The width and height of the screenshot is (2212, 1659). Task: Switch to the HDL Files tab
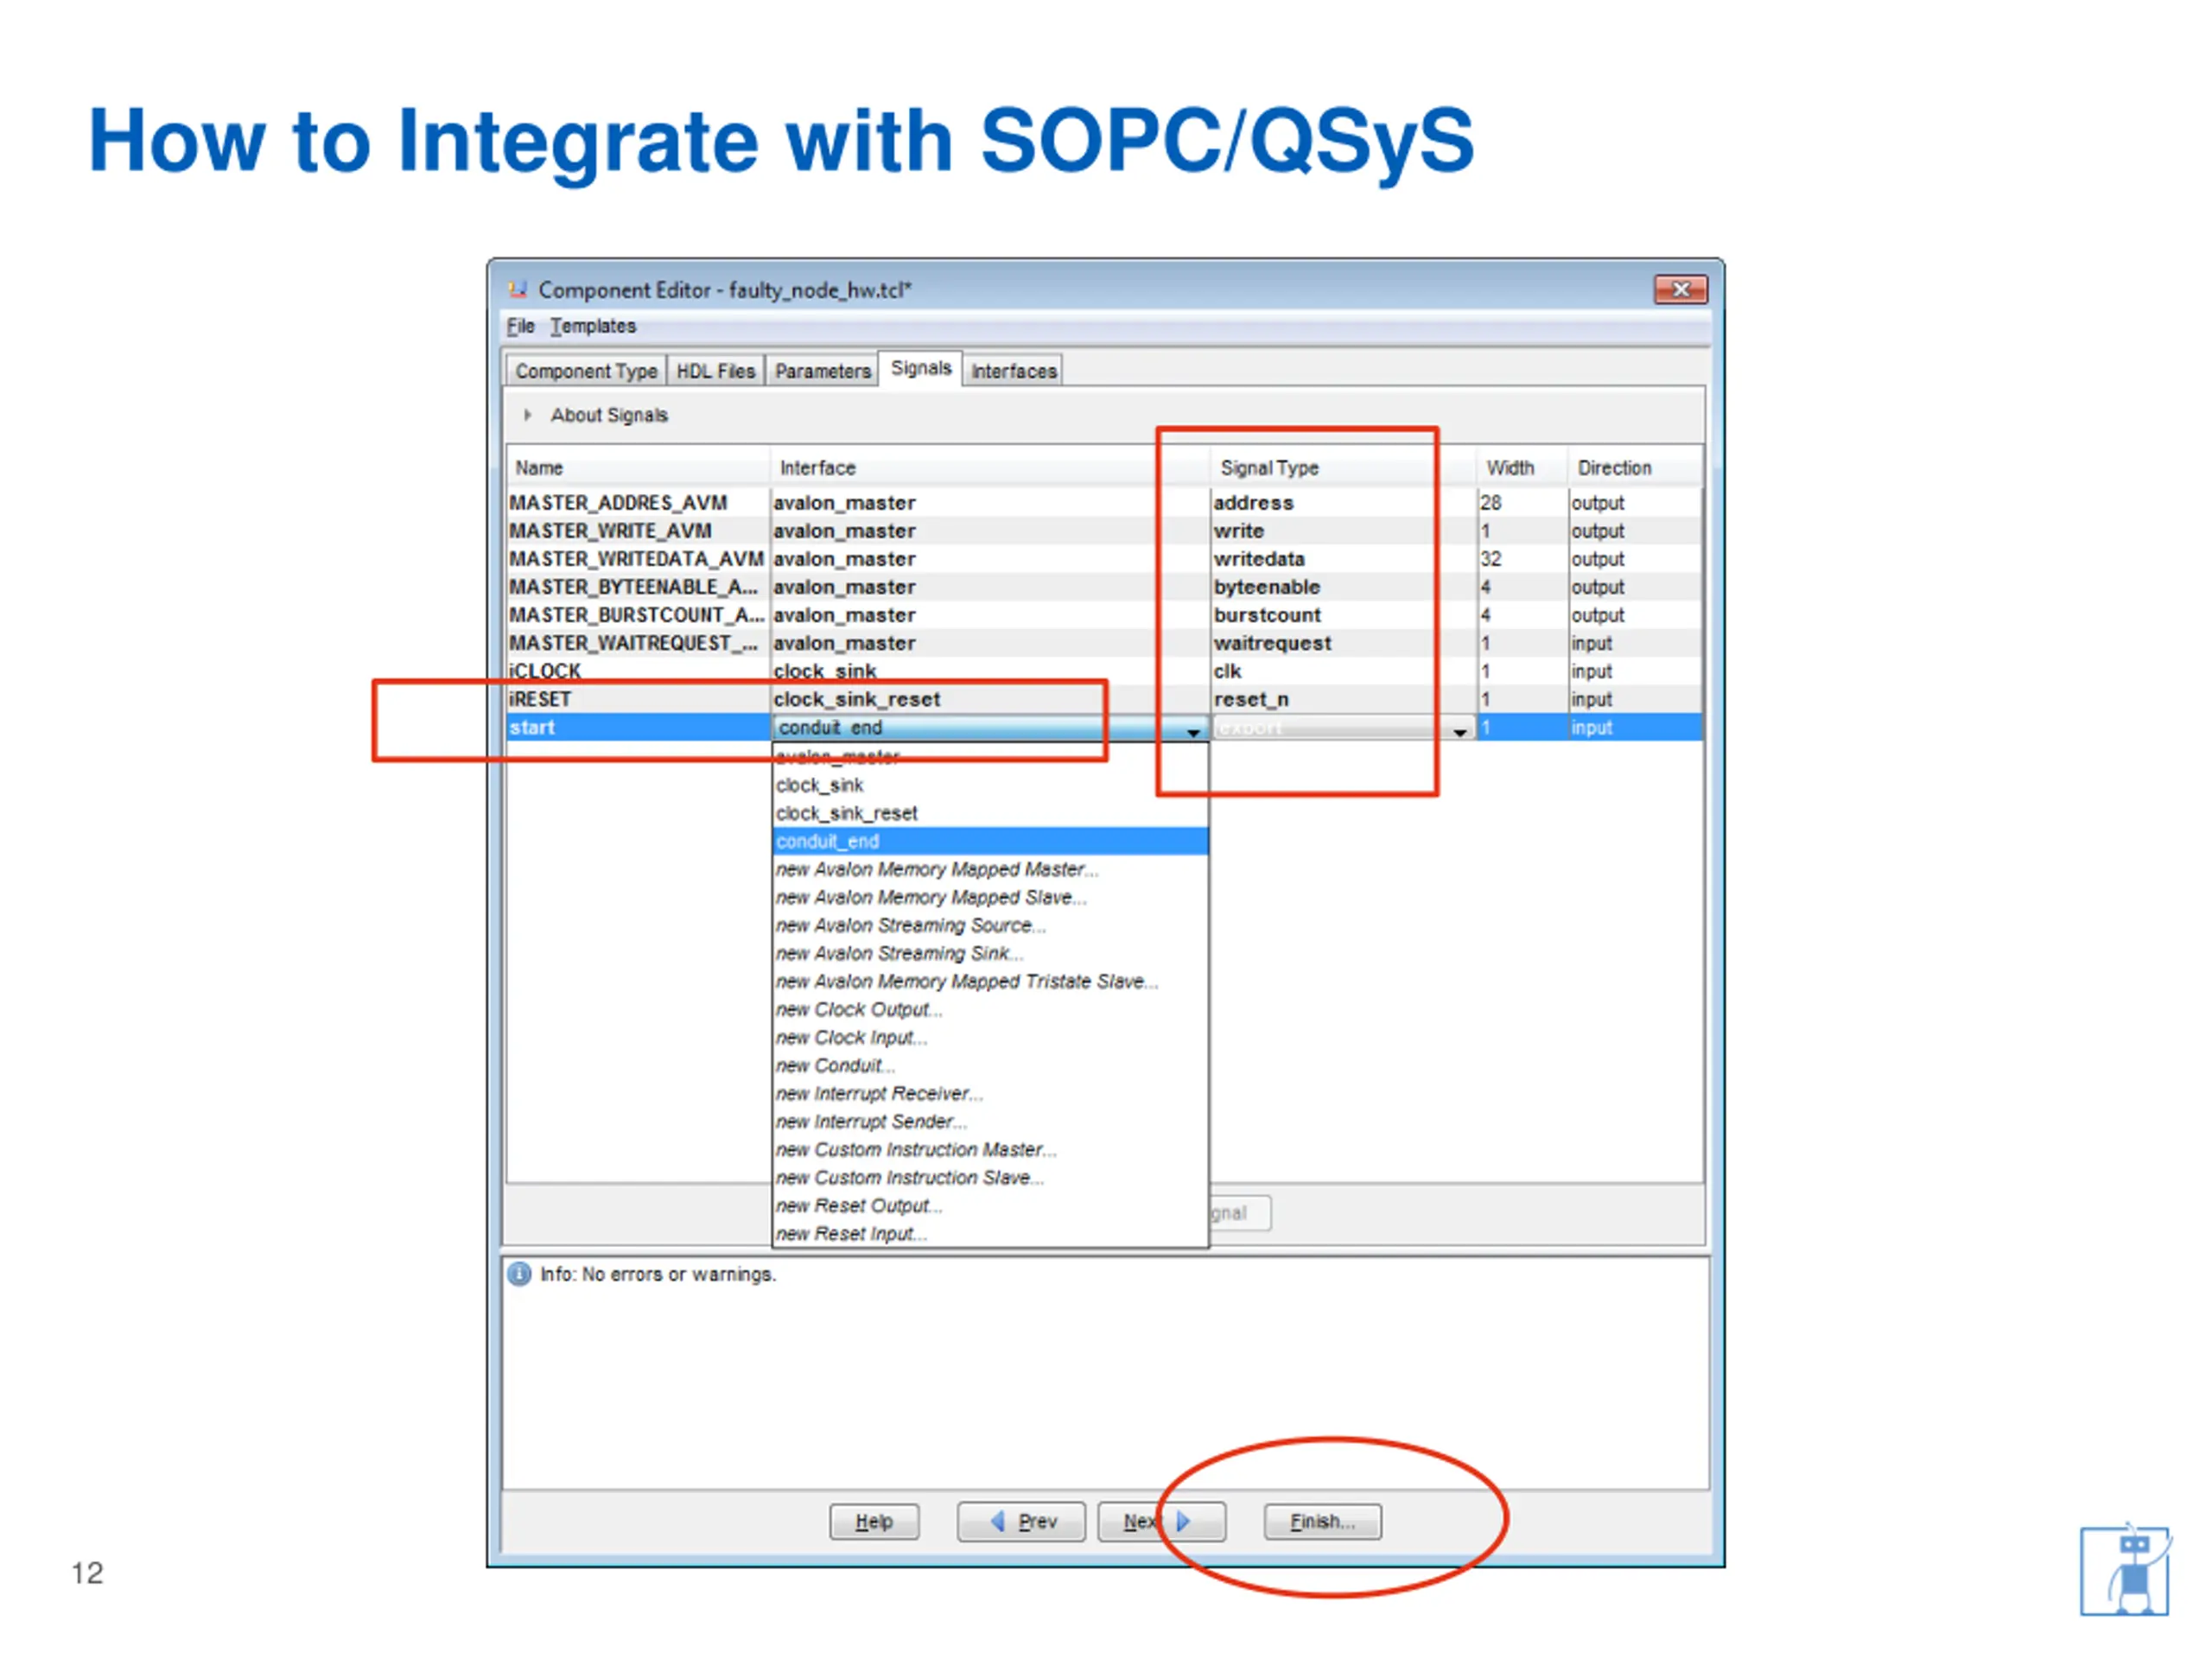[x=716, y=371]
